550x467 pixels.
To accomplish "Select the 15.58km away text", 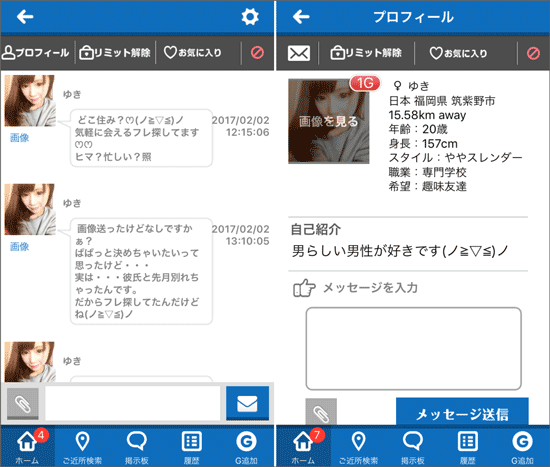I will (x=427, y=115).
